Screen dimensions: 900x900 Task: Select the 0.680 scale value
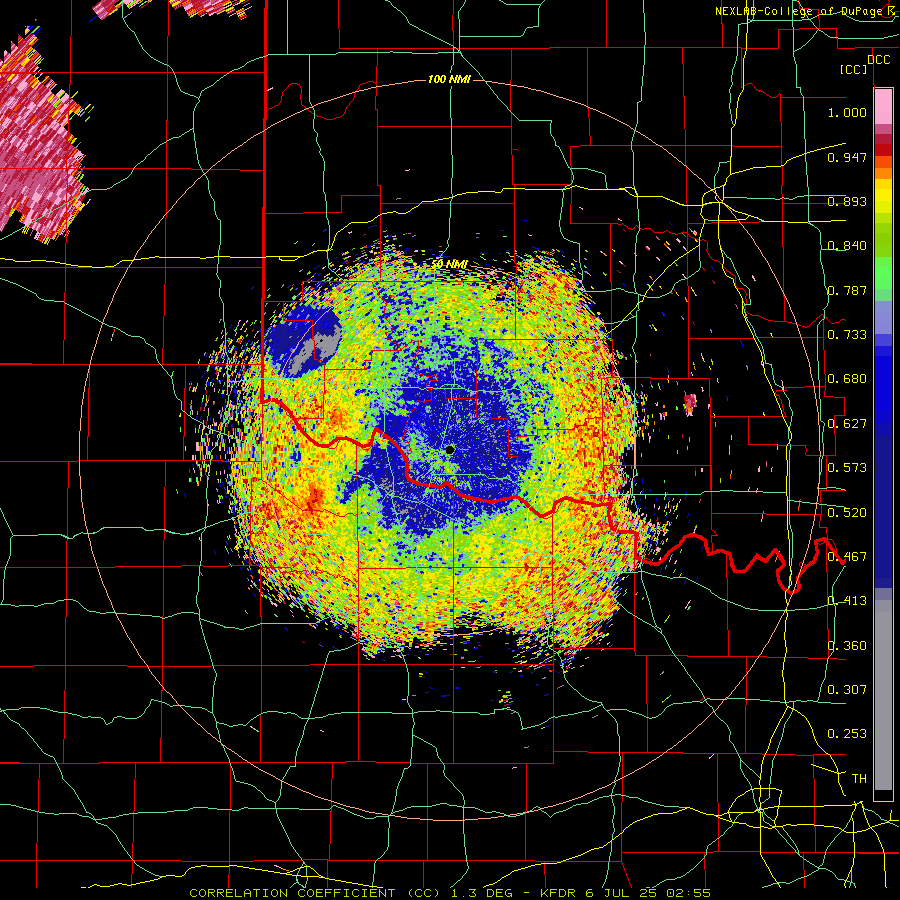[847, 379]
